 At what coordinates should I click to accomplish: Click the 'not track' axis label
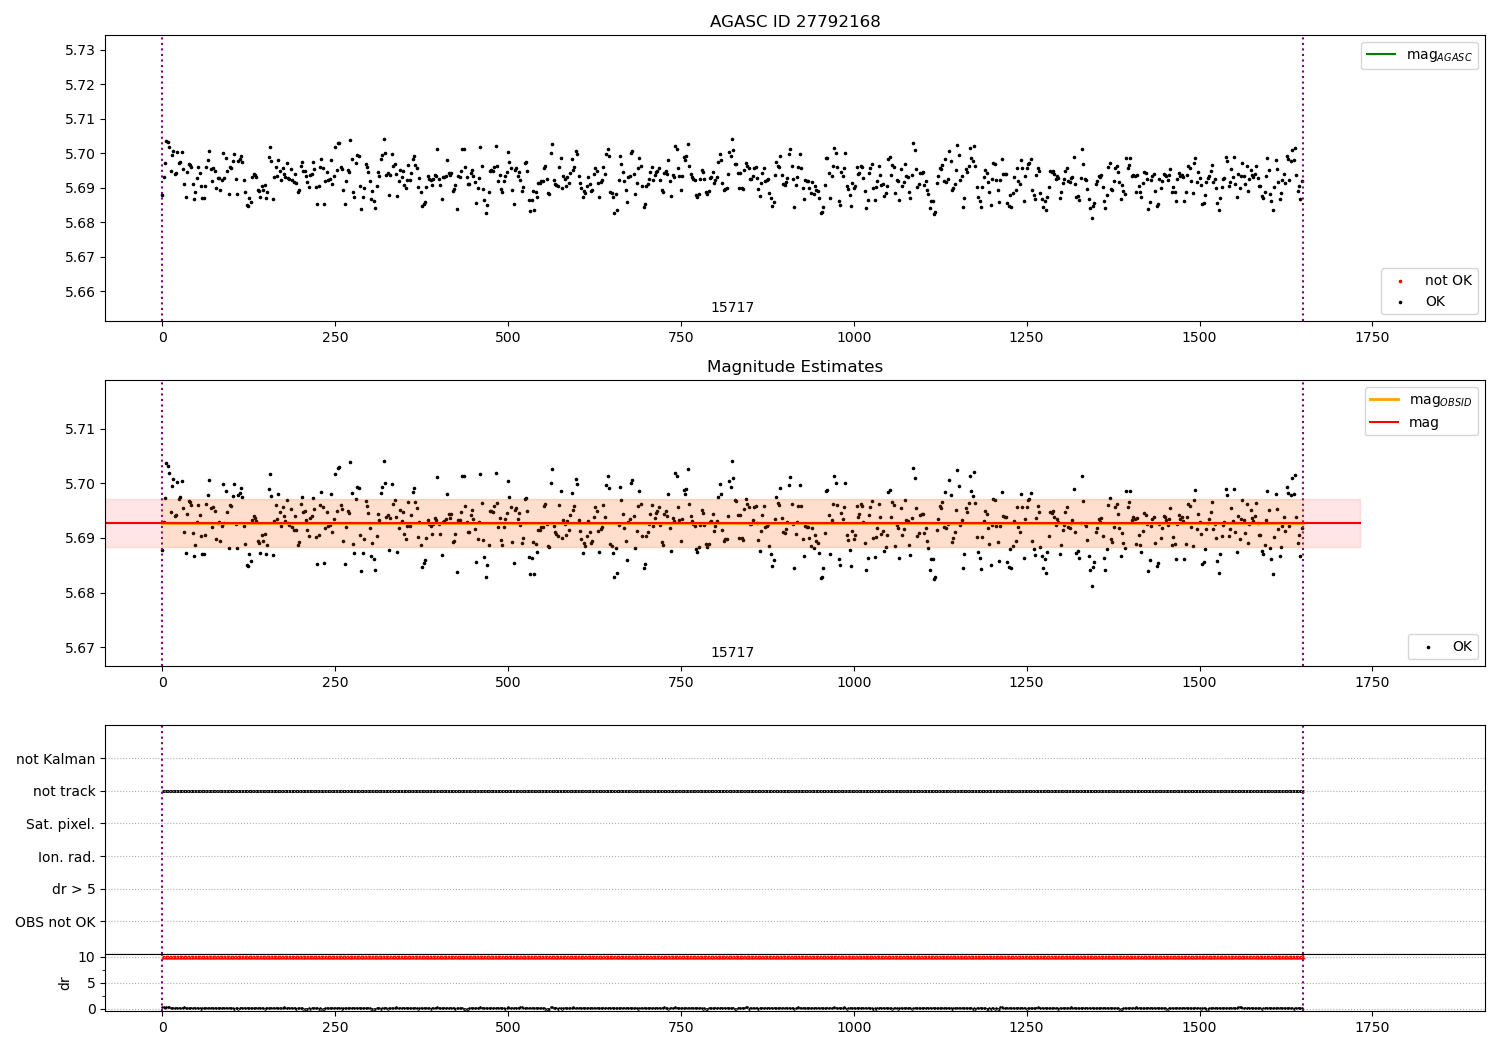click(64, 791)
